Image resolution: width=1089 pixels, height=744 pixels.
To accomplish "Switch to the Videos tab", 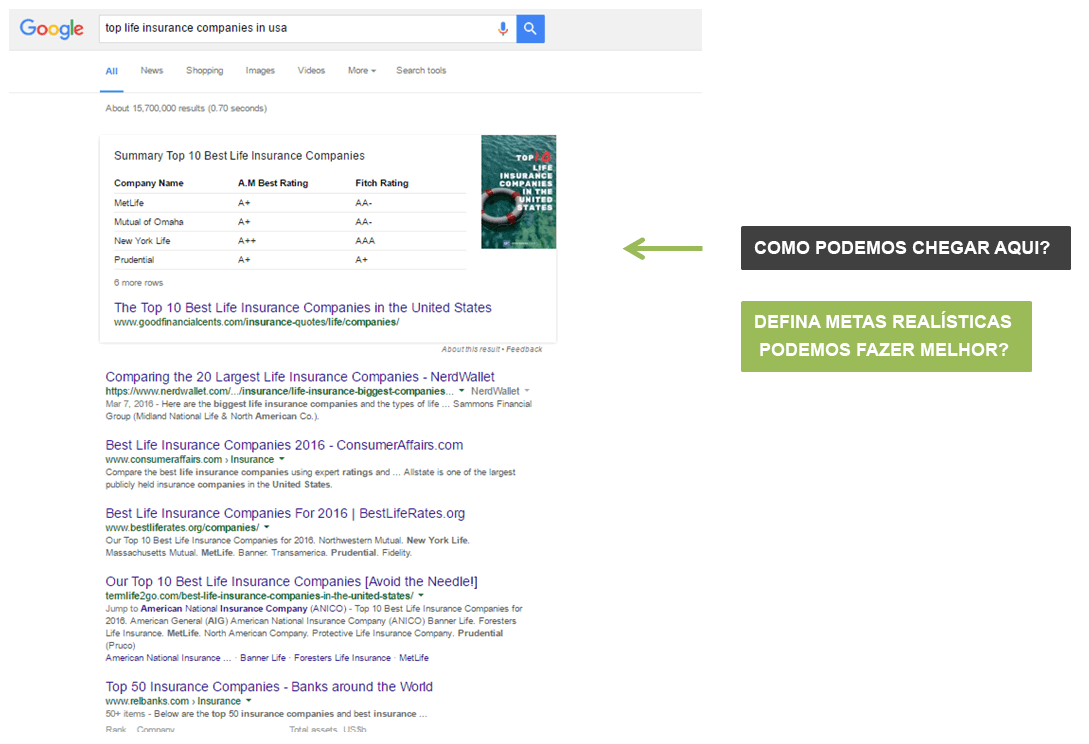I will coord(311,70).
